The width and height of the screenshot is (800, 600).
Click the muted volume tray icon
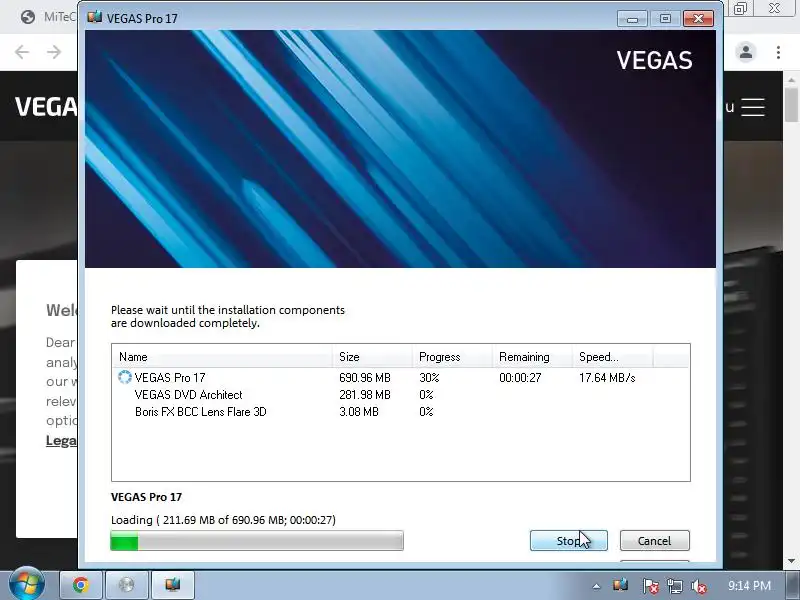[698, 586]
